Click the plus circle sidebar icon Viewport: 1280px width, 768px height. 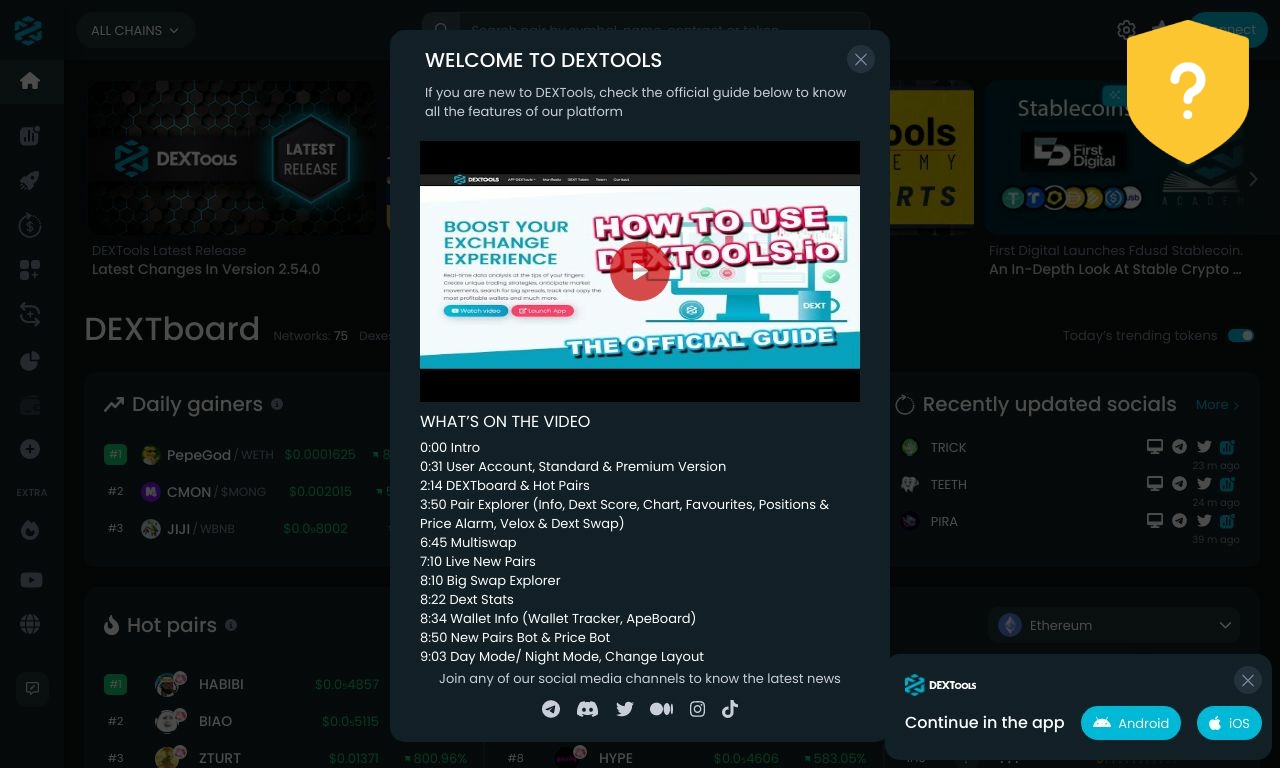click(30, 449)
